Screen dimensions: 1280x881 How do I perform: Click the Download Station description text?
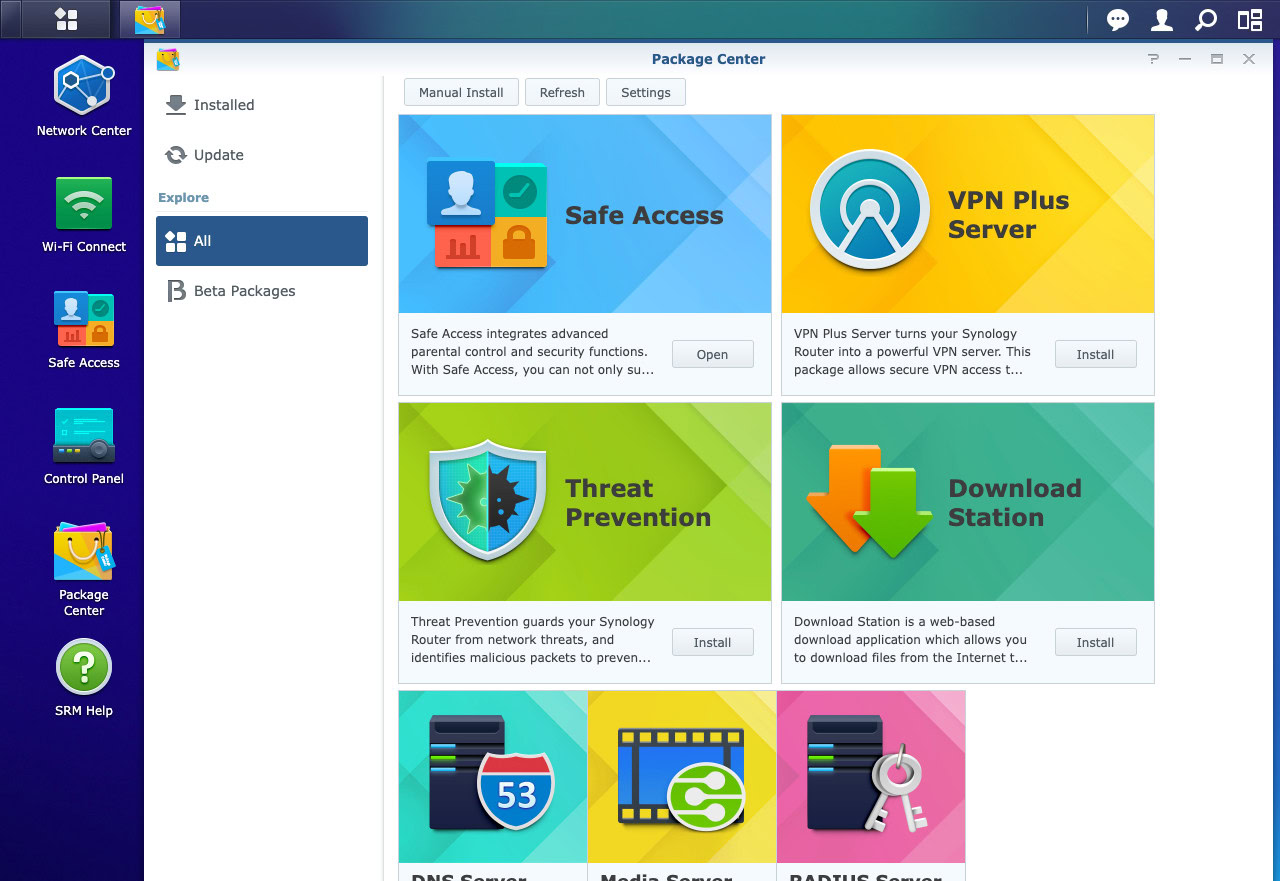point(911,640)
